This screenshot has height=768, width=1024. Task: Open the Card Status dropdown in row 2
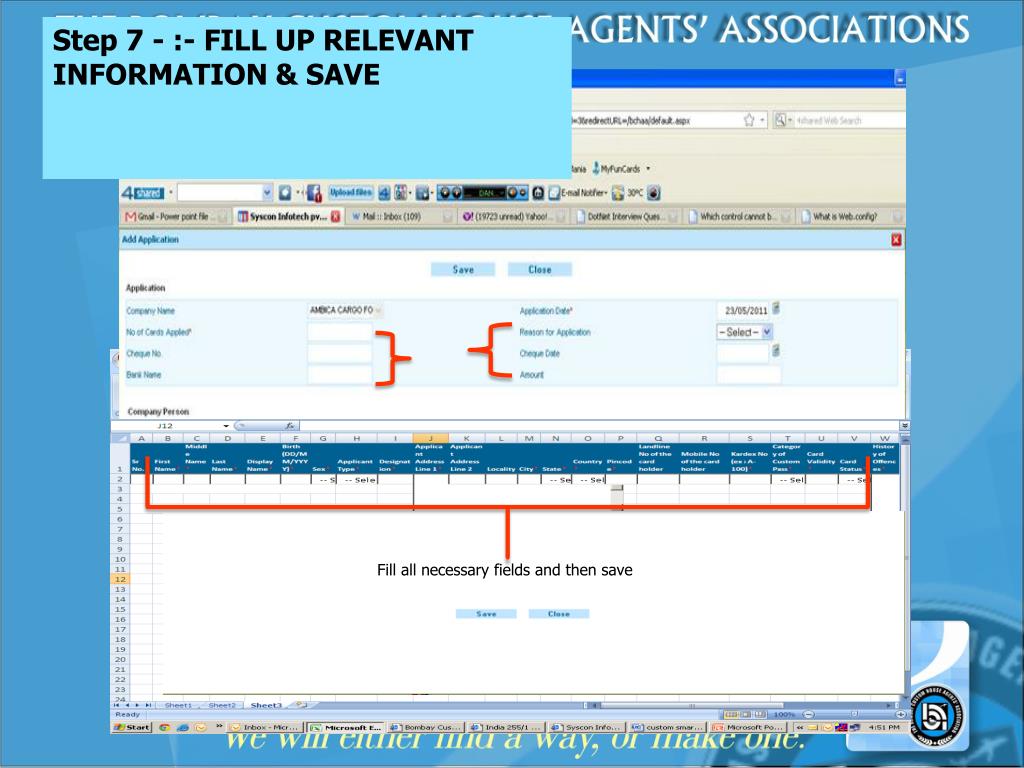point(854,479)
